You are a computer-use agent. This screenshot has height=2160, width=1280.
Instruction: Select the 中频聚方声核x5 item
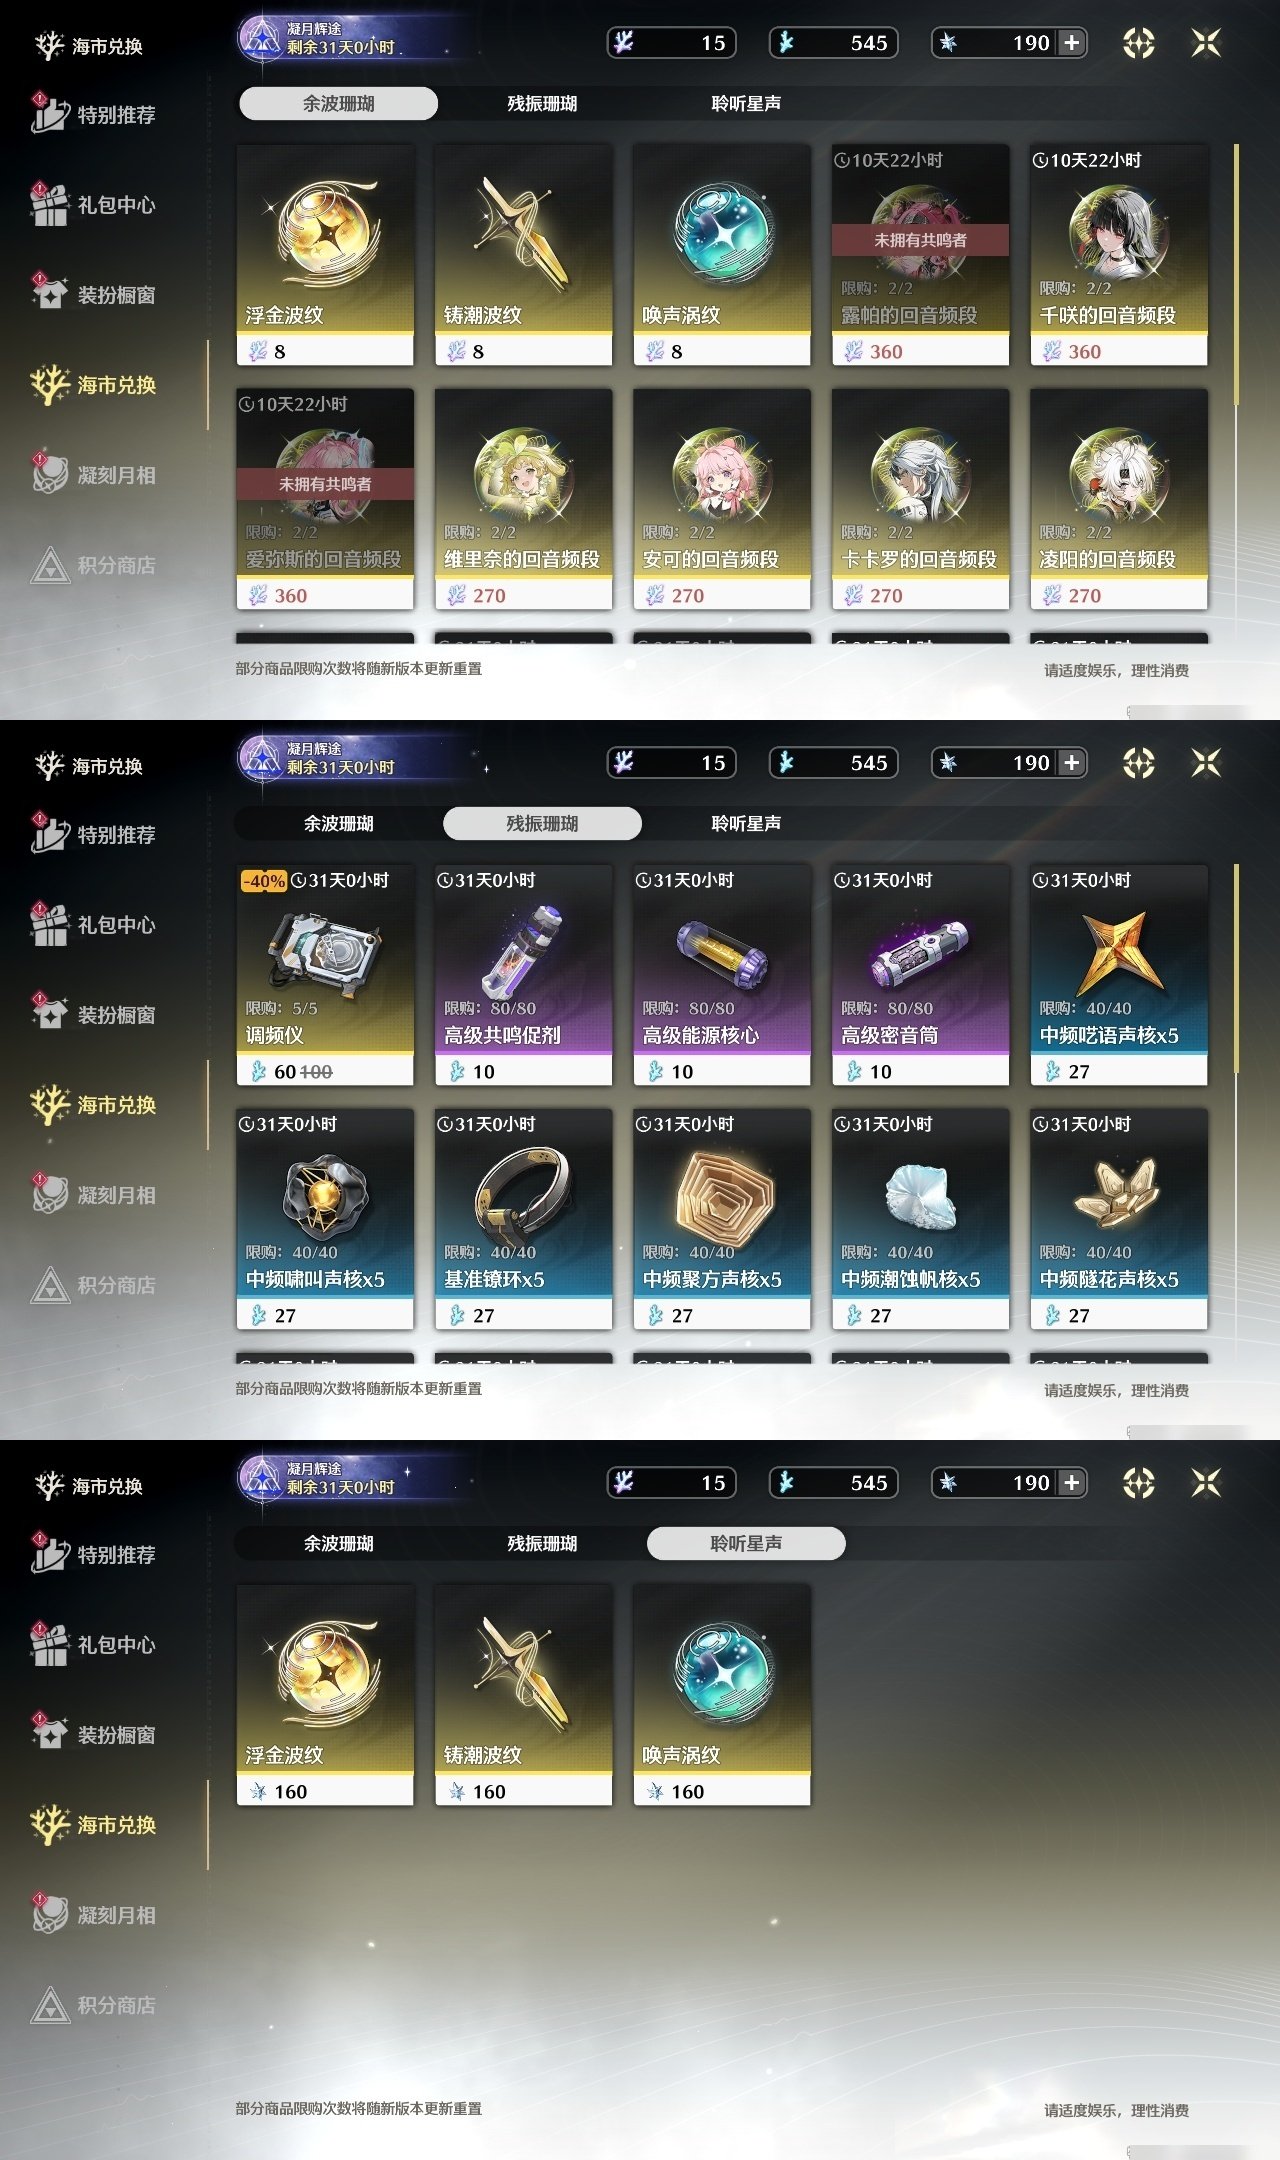click(722, 1219)
